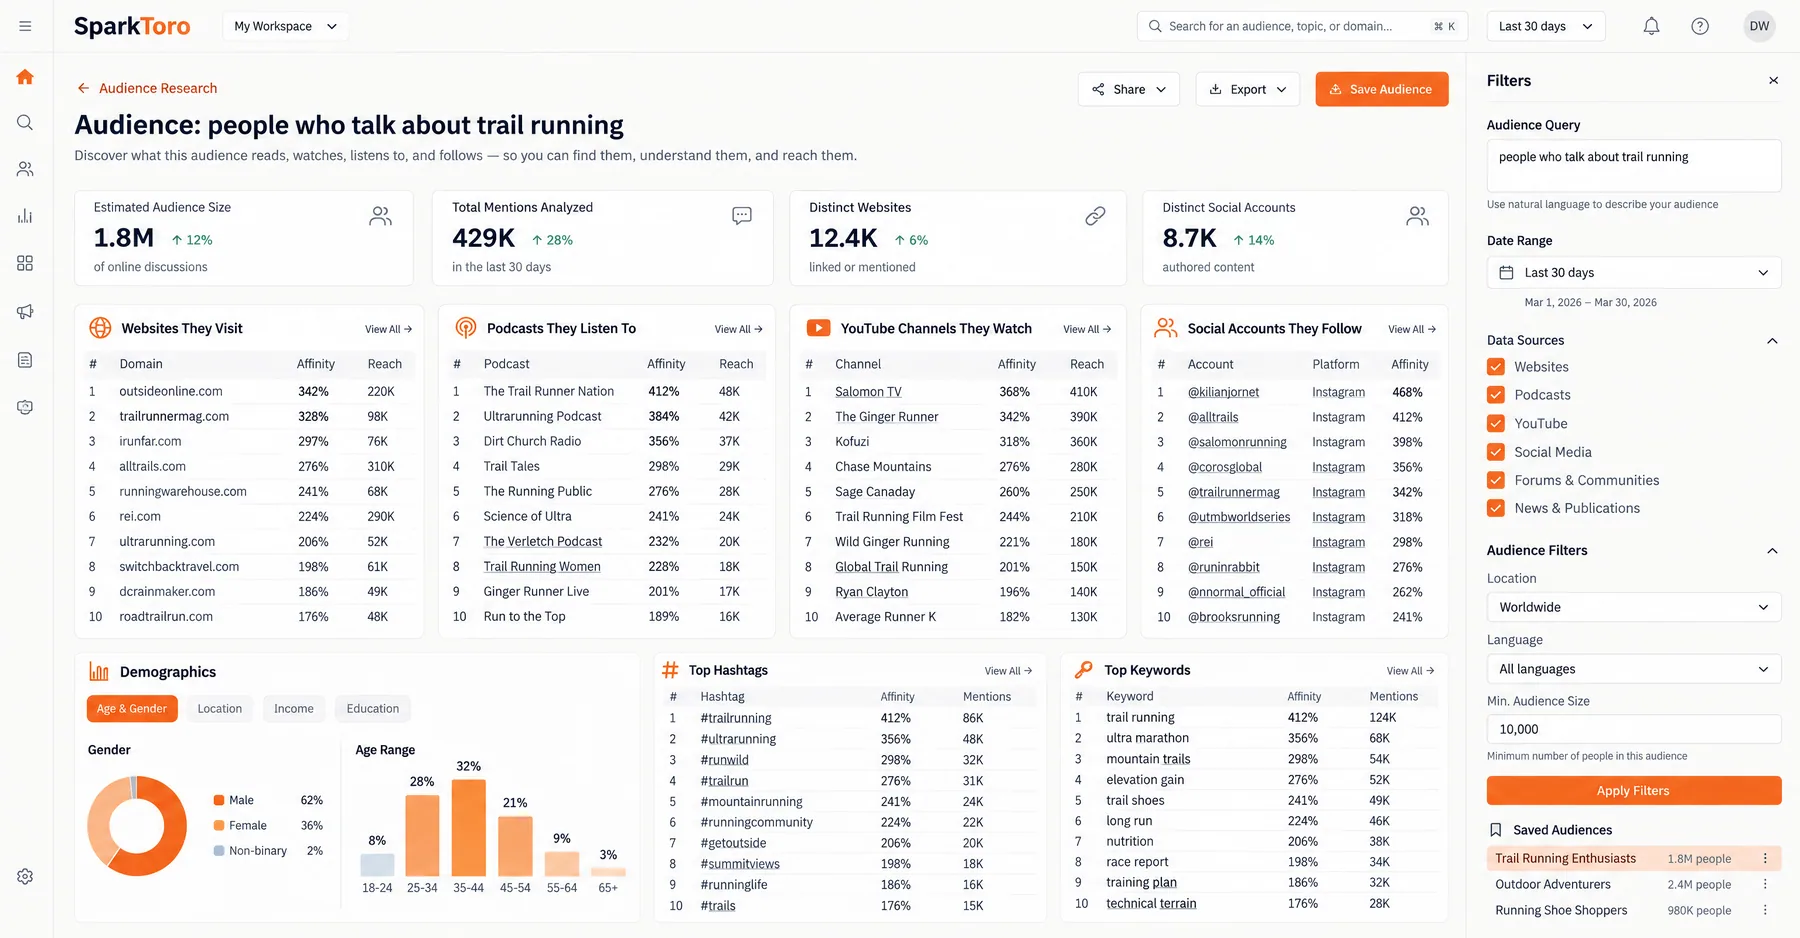Open the Worldwide location dropdown
Image resolution: width=1800 pixels, height=938 pixels.
(1633, 607)
